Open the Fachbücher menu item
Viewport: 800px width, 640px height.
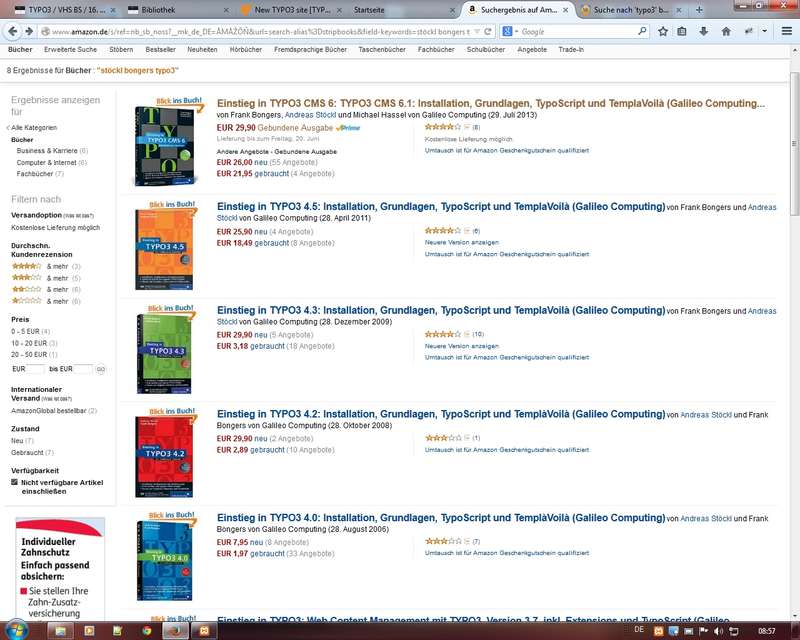pos(436,50)
